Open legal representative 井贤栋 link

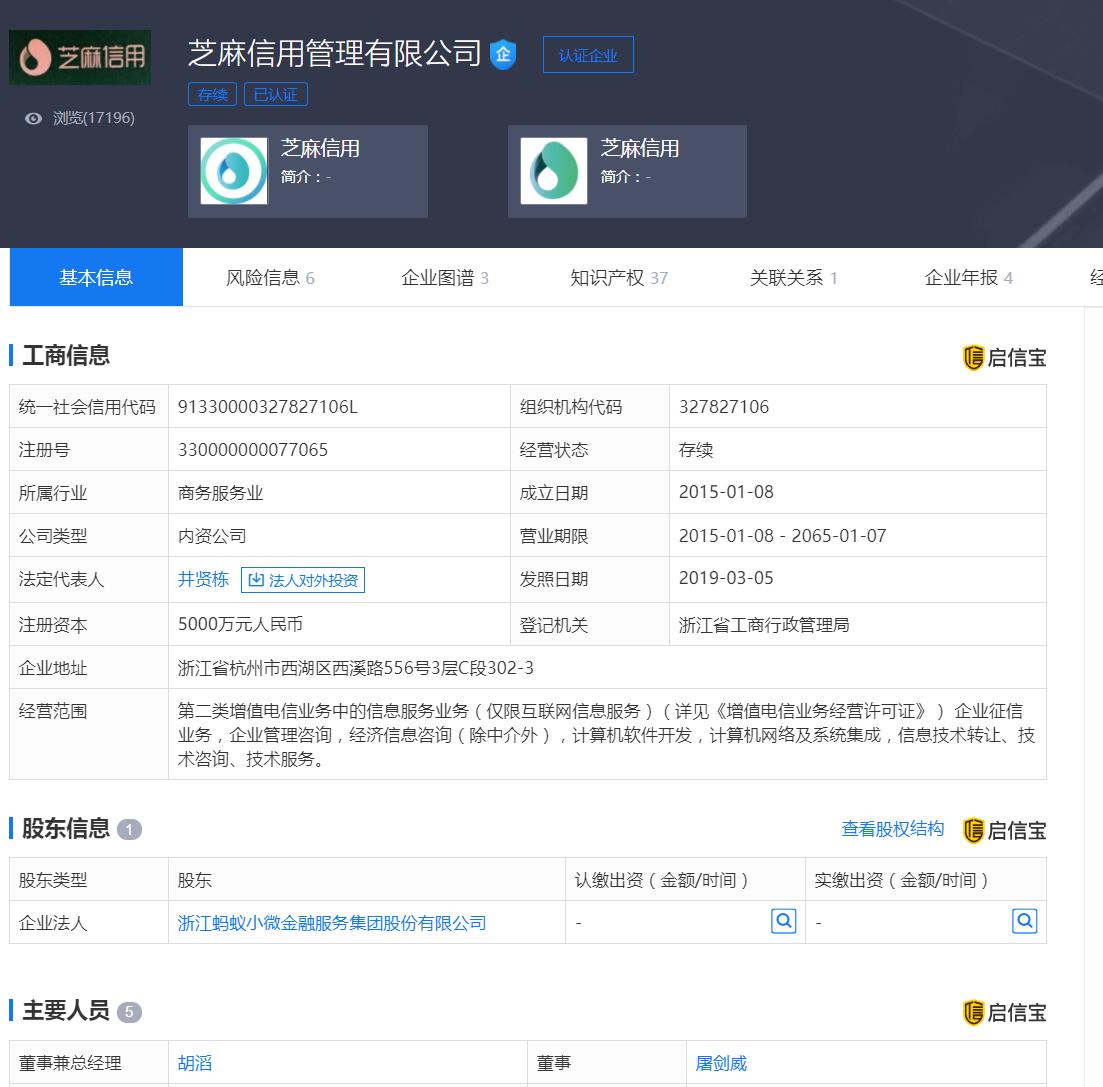203,579
